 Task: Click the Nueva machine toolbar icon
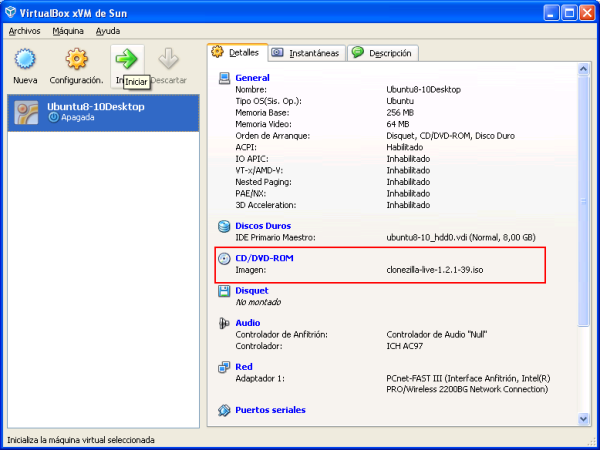pos(25,60)
